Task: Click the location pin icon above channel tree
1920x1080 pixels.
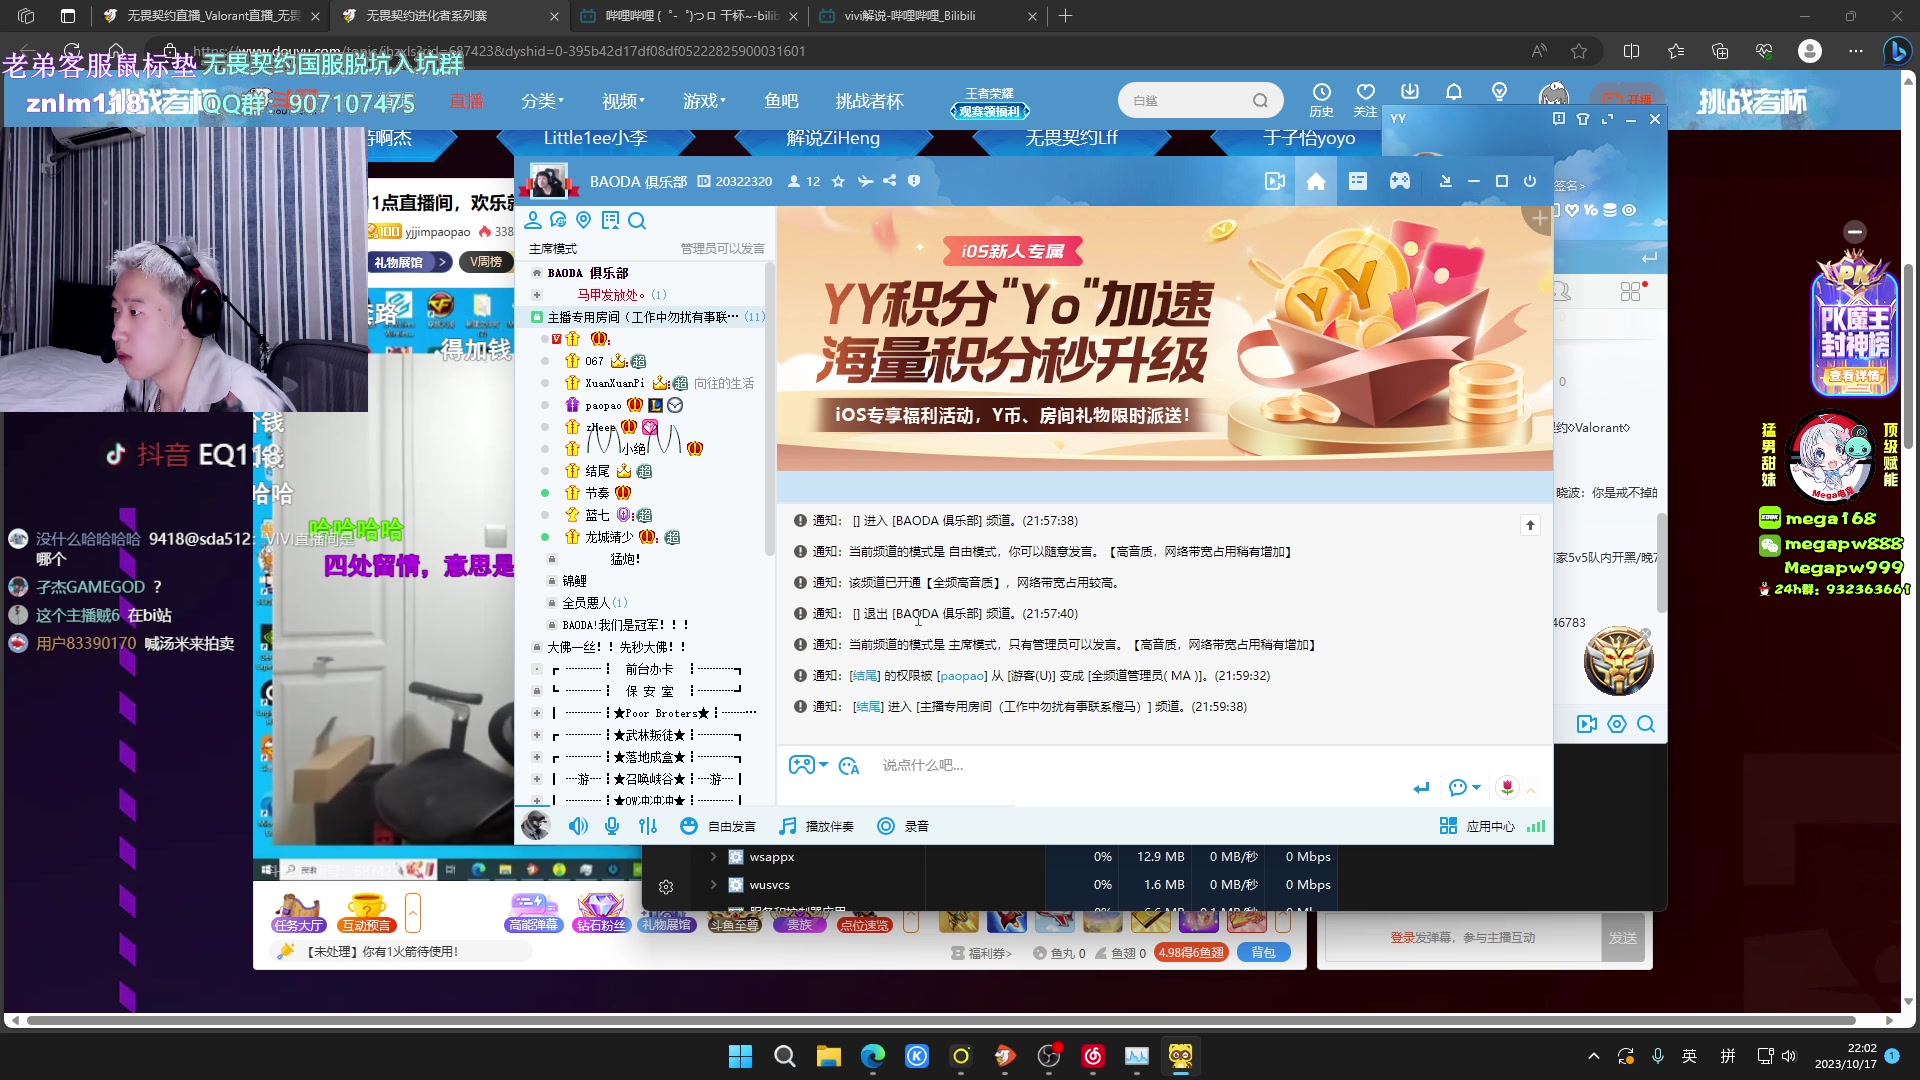Action: [x=584, y=220]
